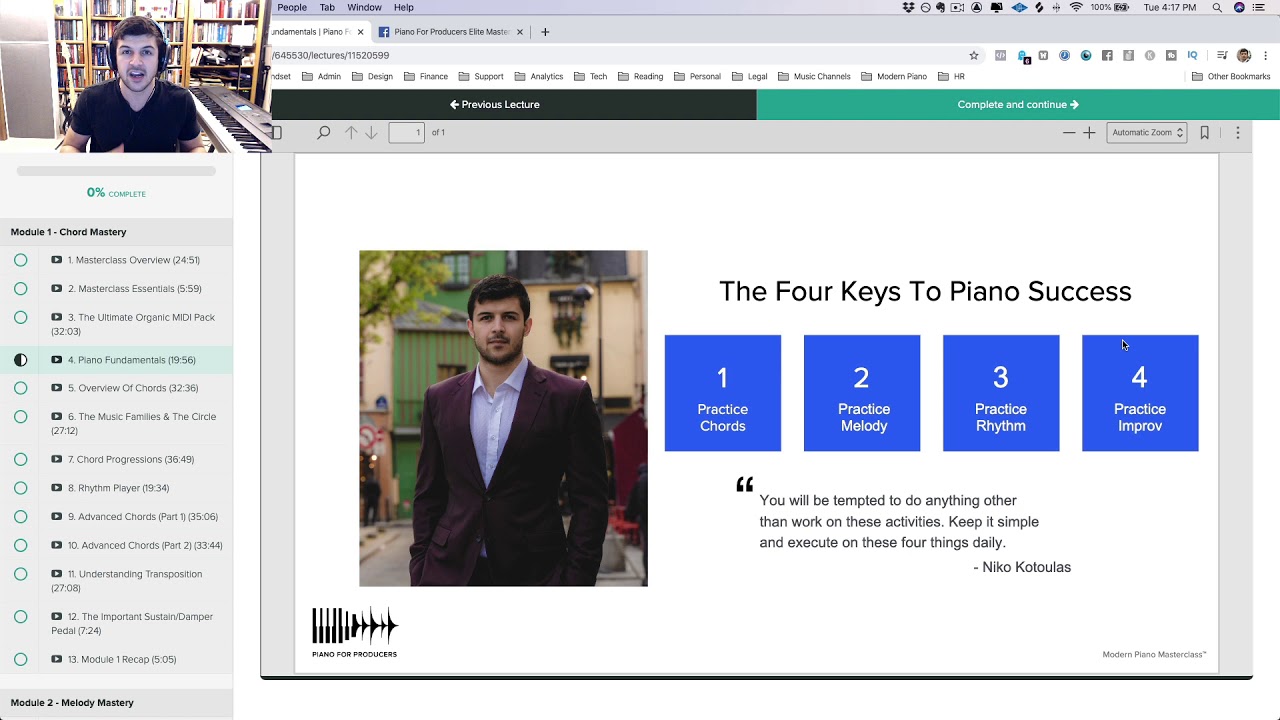
Task: Open lecture 13. Module 1 Recap
Action: pyautogui.click(x=122, y=660)
